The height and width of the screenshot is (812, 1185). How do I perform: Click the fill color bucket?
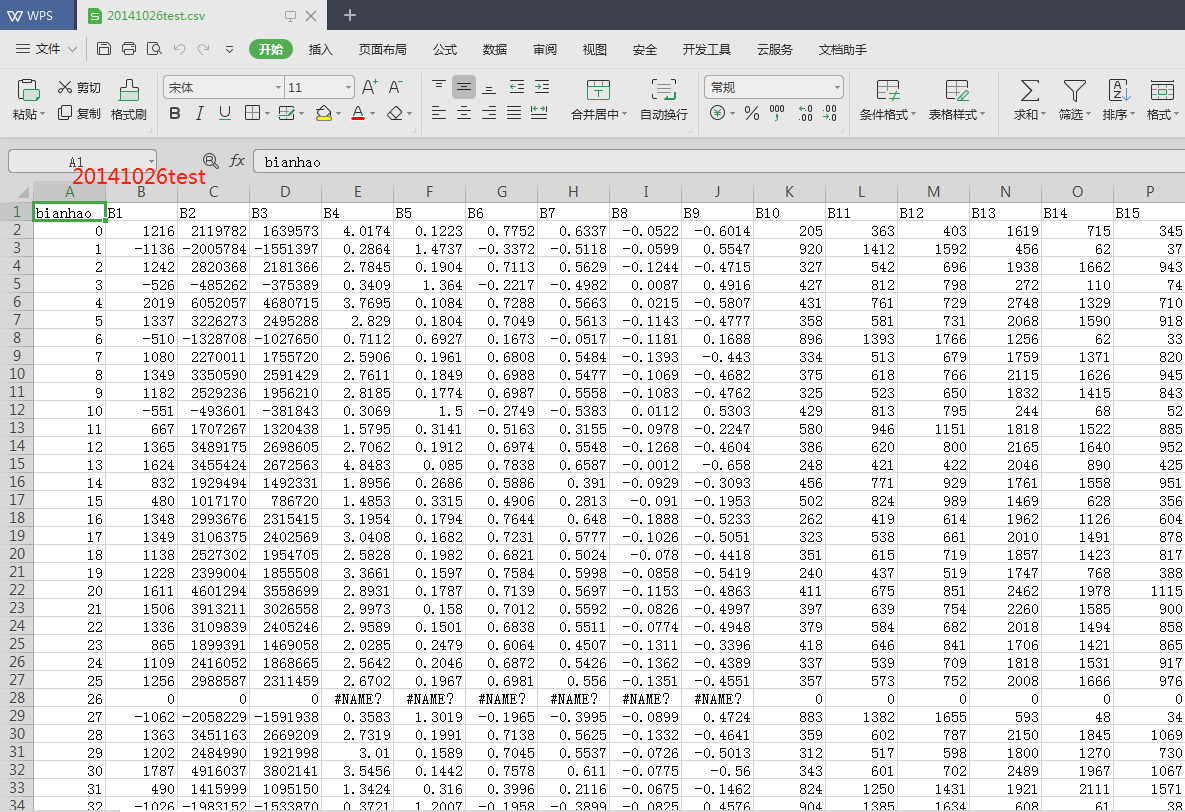pos(323,113)
